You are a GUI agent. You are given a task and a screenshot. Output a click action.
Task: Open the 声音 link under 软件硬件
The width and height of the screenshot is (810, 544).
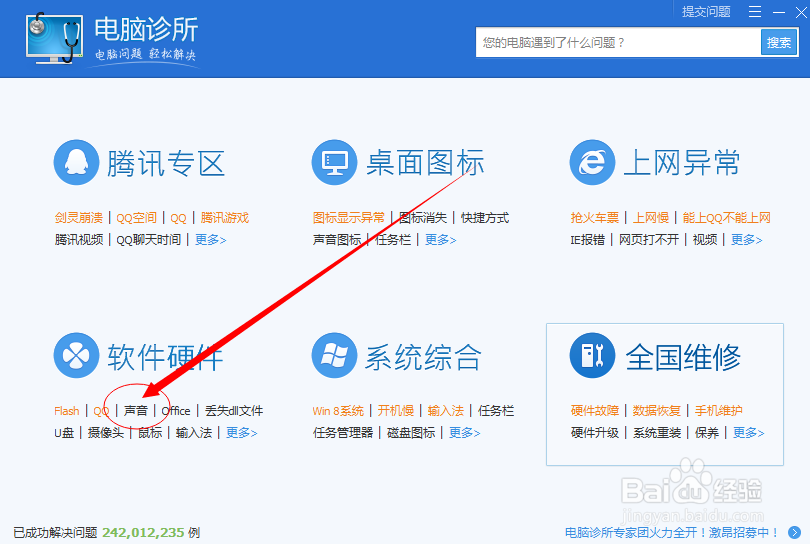136,411
